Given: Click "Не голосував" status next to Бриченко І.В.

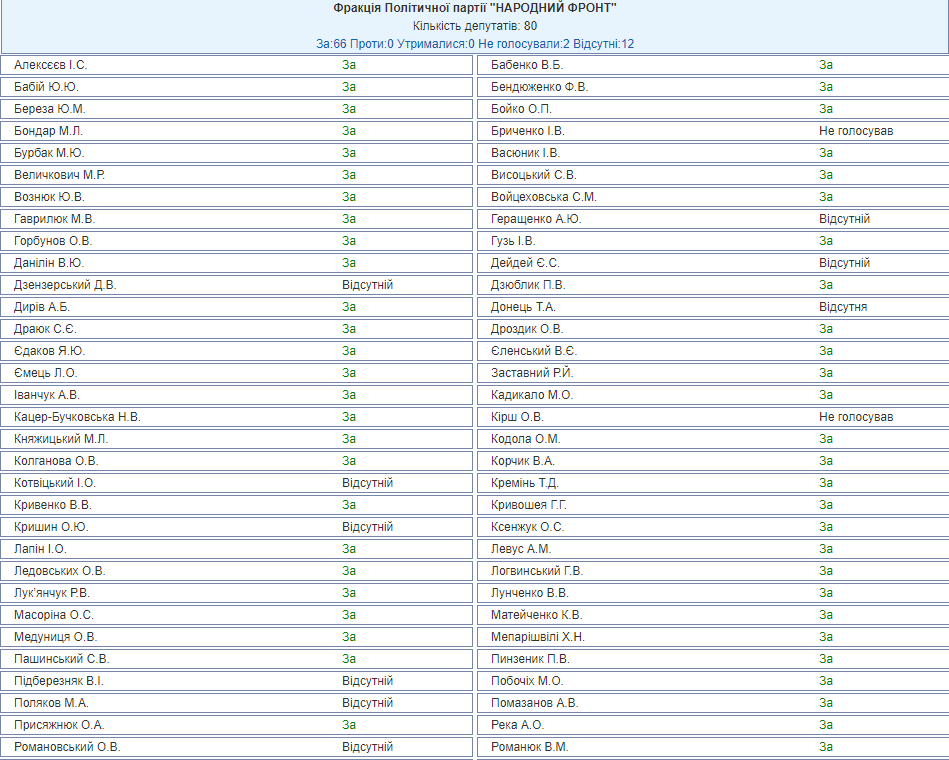Looking at the screenshot, I should click(855, 131).
